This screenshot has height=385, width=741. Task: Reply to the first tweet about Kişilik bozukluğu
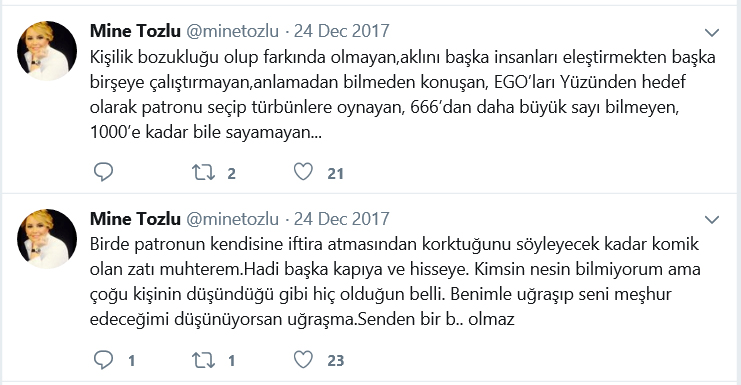(103, 172)
